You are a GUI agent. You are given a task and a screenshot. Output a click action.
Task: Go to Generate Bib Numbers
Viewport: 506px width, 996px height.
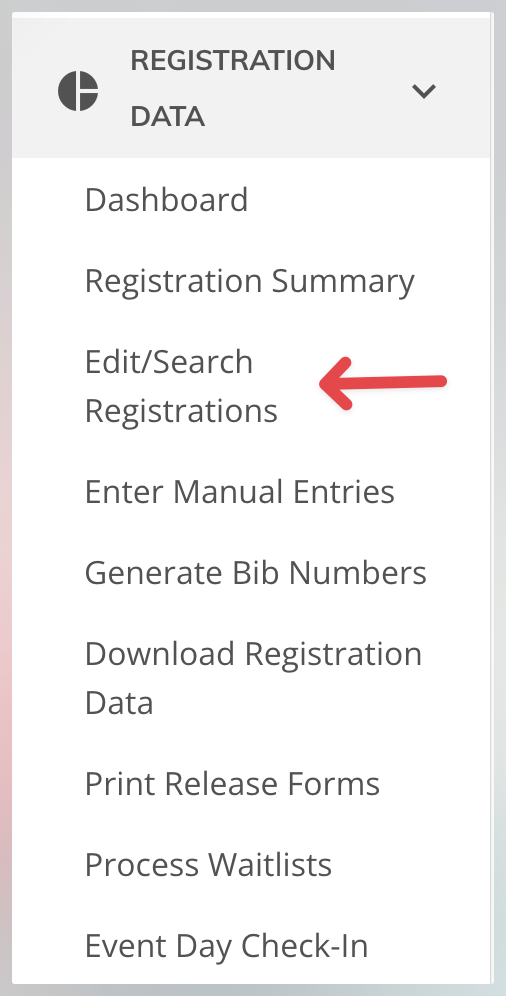[x=256, y=573]
